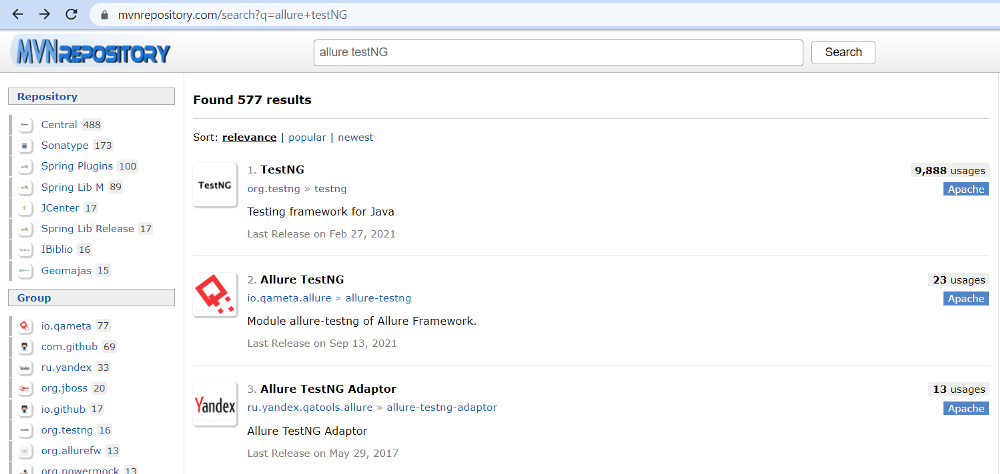The height and width of the screenshot is (474, 1000).
Task: Open the org.testng group link in result one
Action: (274, 189)
